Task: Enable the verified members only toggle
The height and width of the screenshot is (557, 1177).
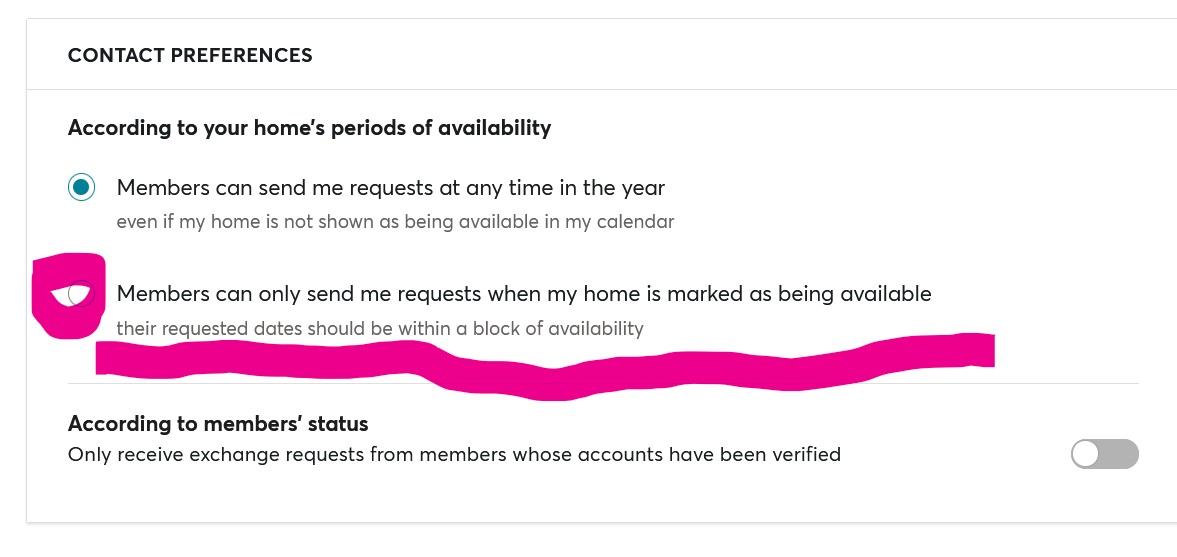Action: coord(1104,454)
